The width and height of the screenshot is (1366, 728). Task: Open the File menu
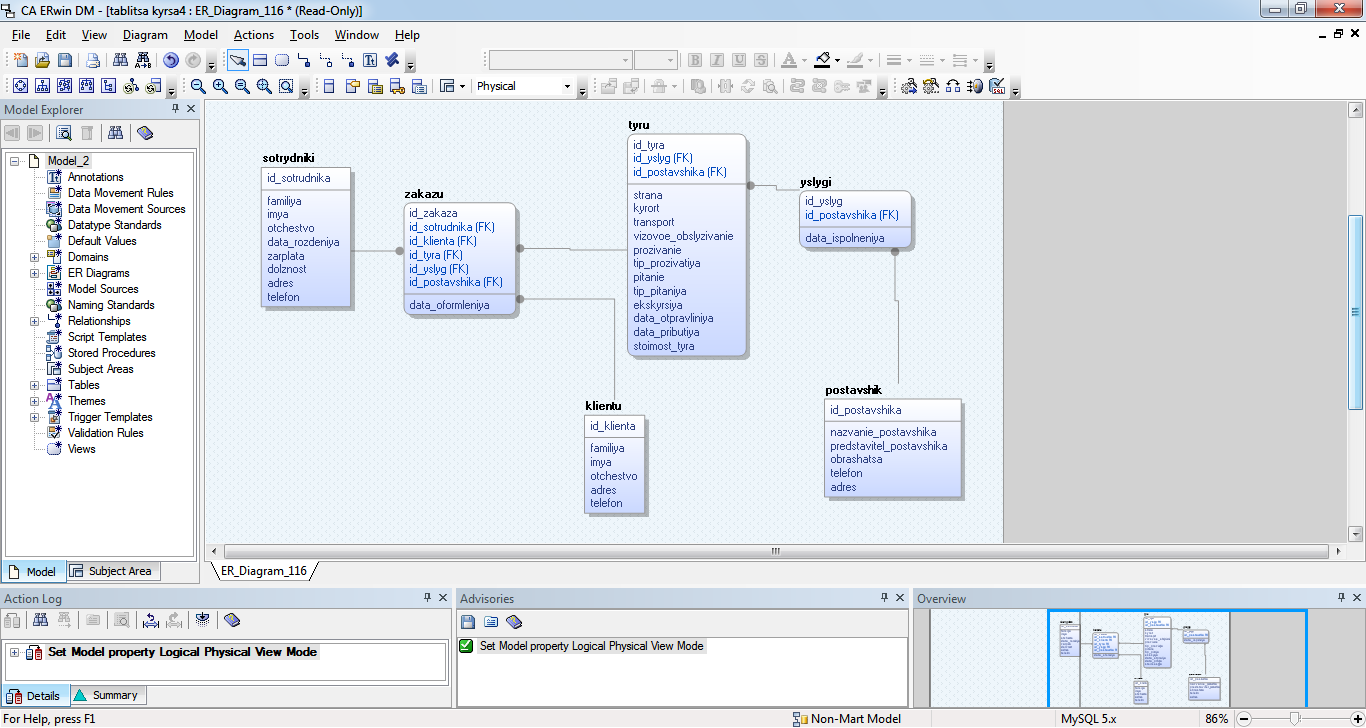[21, 35]
